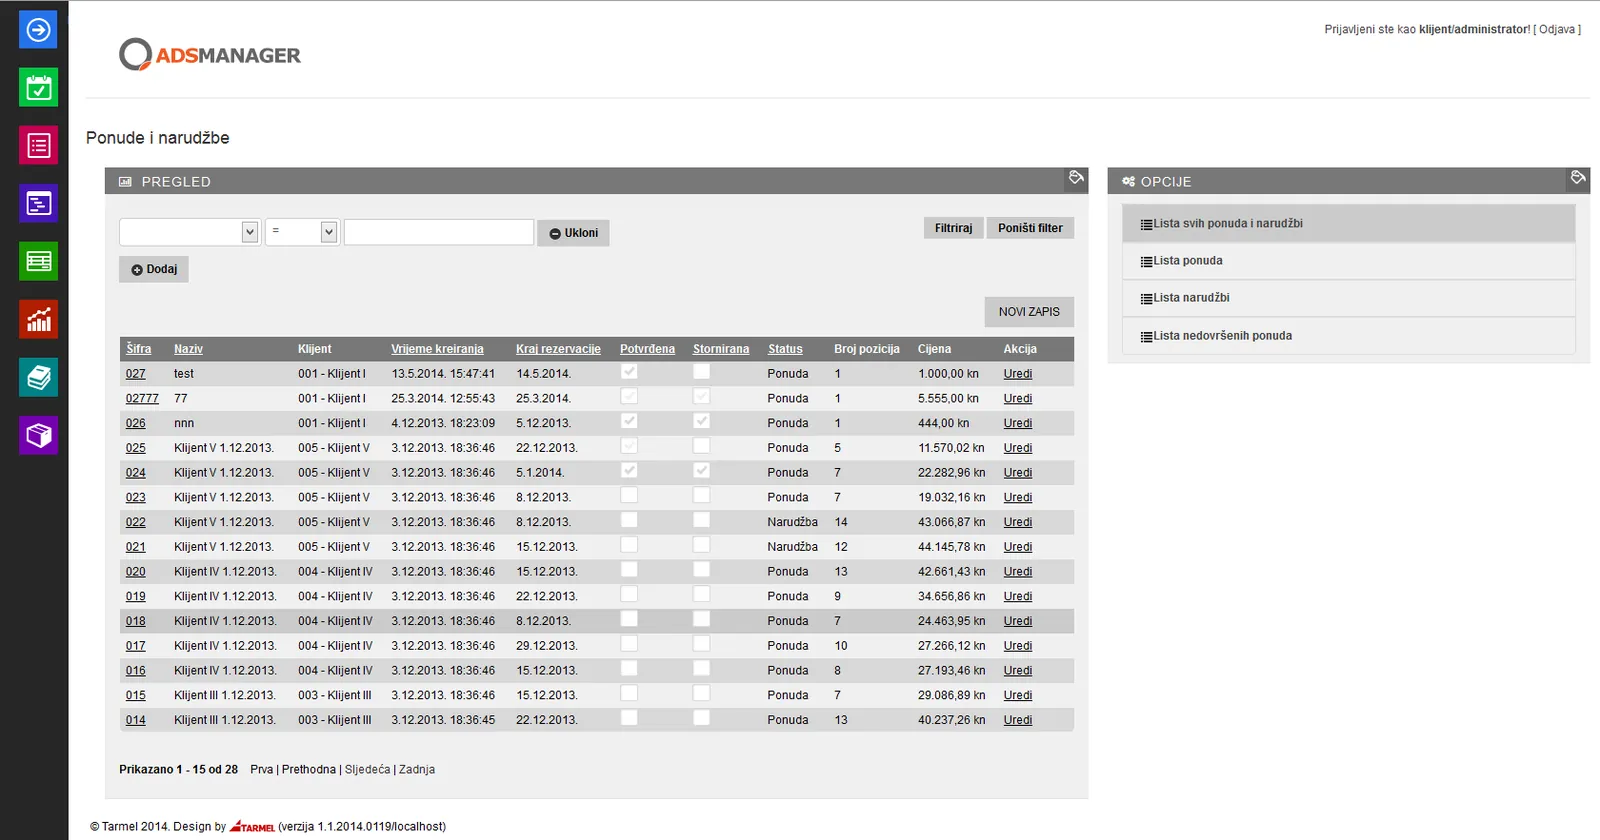Sort table by Naziv column
Viewport: 1600px width, 840px height.
(188, 349)
